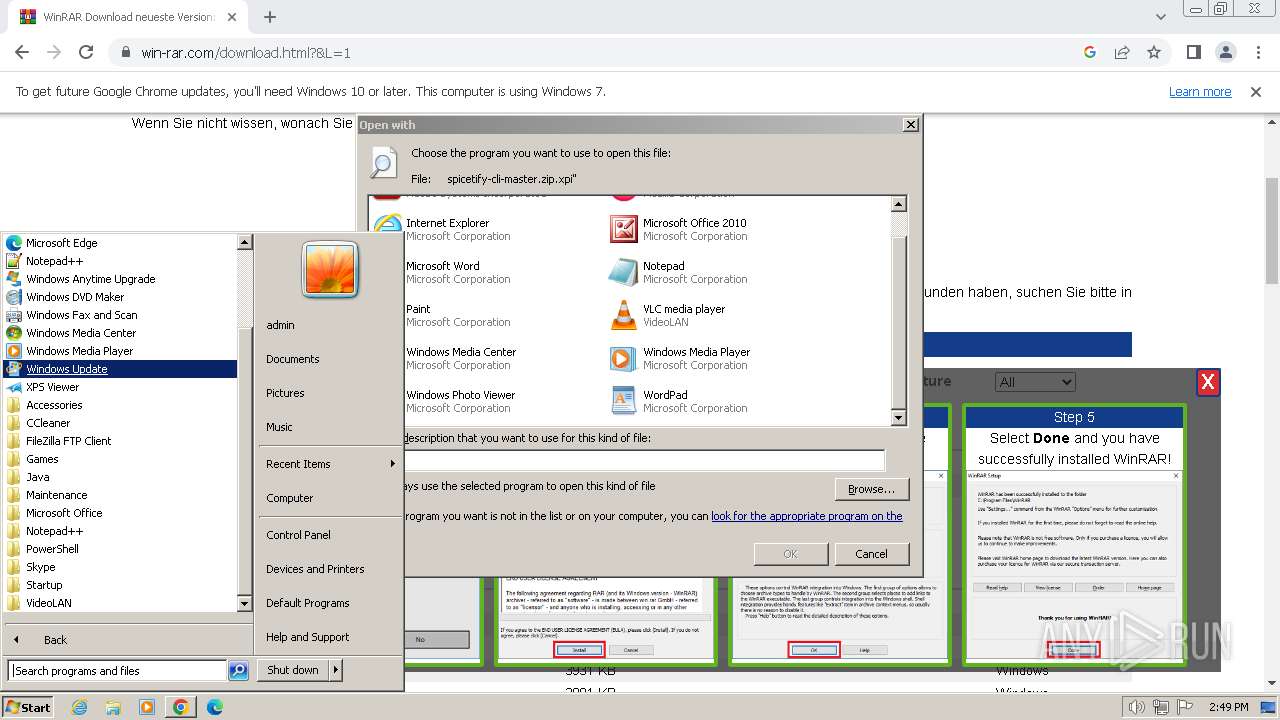Close the WinRAR install steps overlay

(x=1208, y=382)
